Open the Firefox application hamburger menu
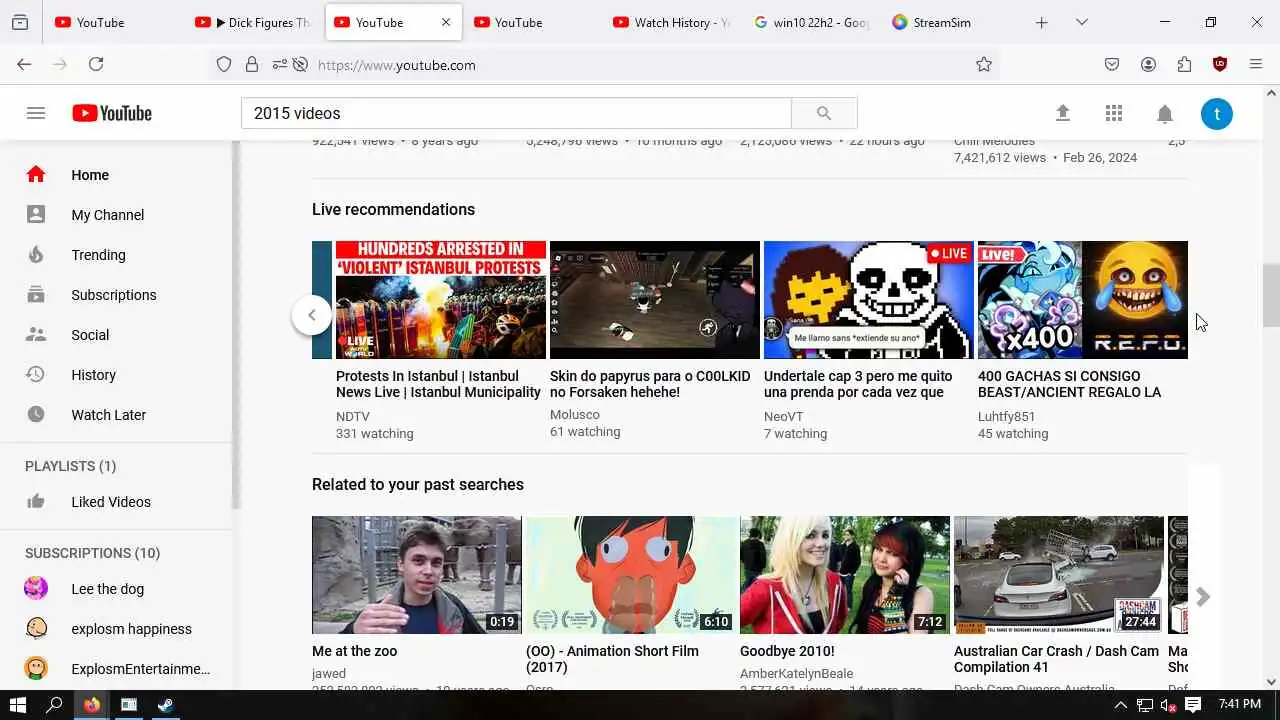Viewport: 1280px width, 720px height. [x=1256, y=64]
